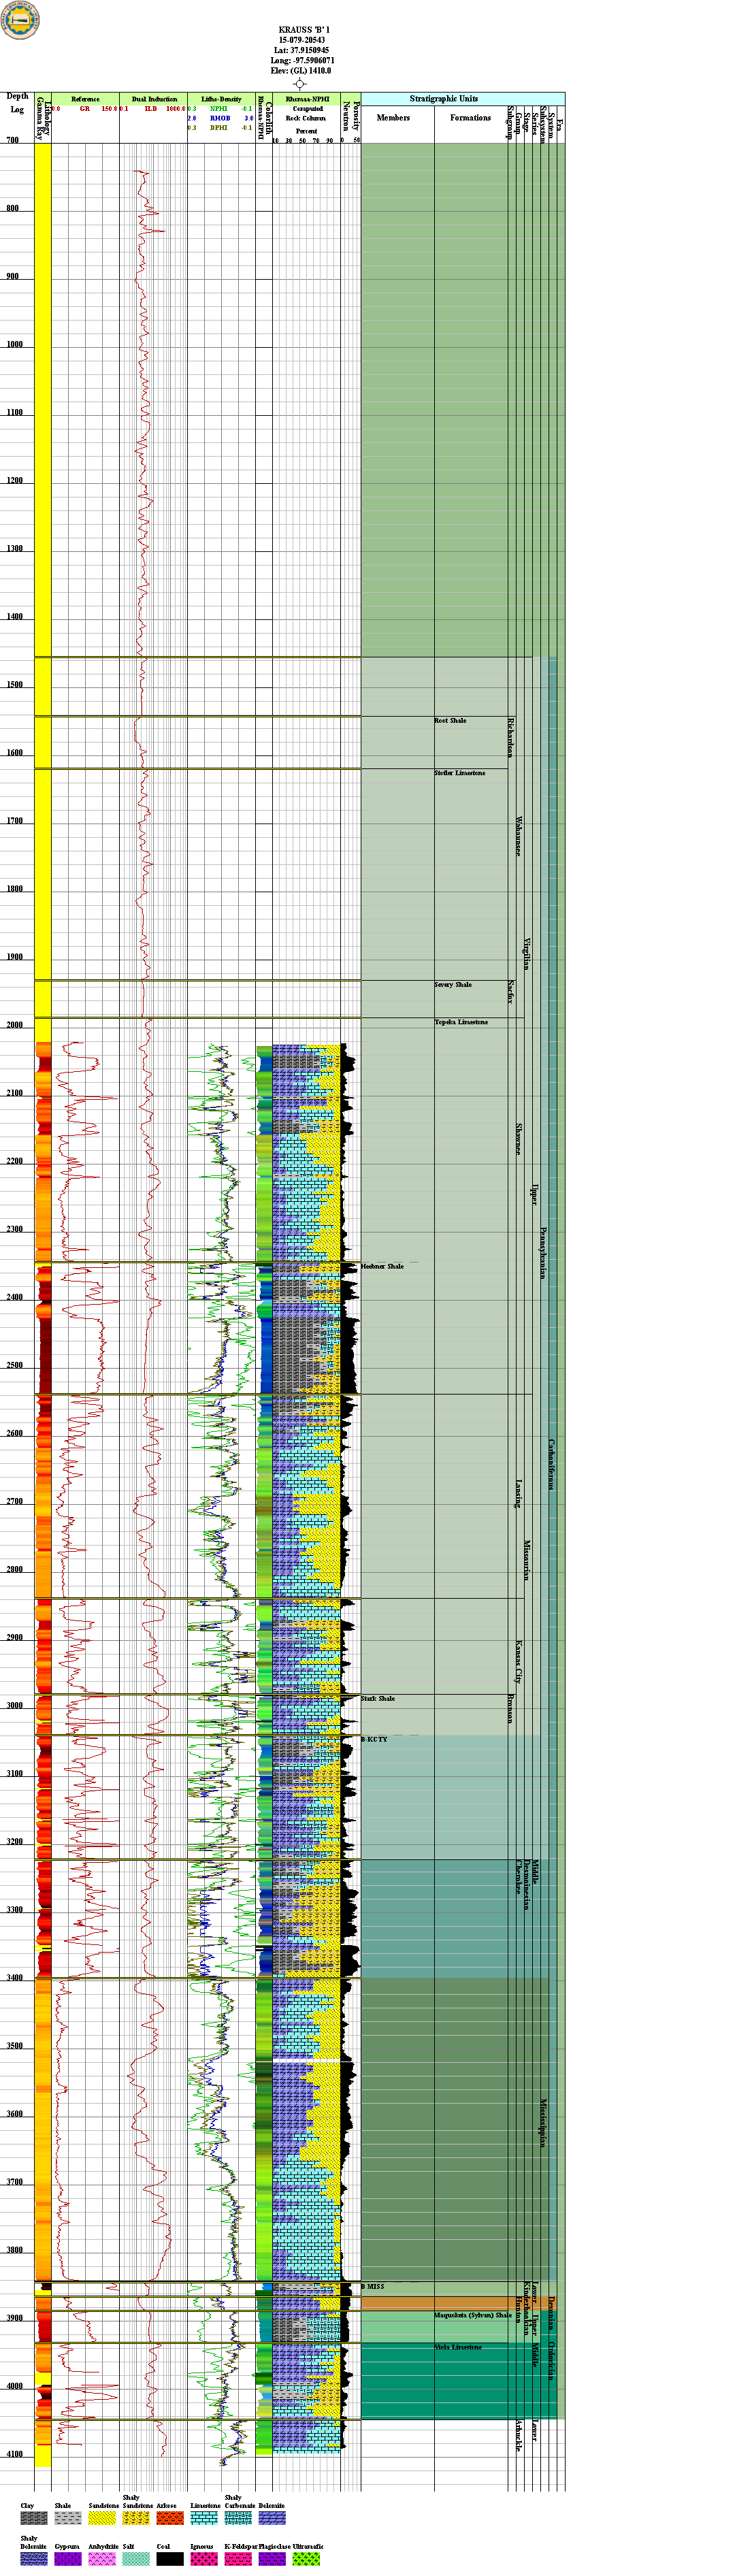Viewport: 735px width, 2576px height.
Task: Click the Formations column header
Action: tap(470, 118)
